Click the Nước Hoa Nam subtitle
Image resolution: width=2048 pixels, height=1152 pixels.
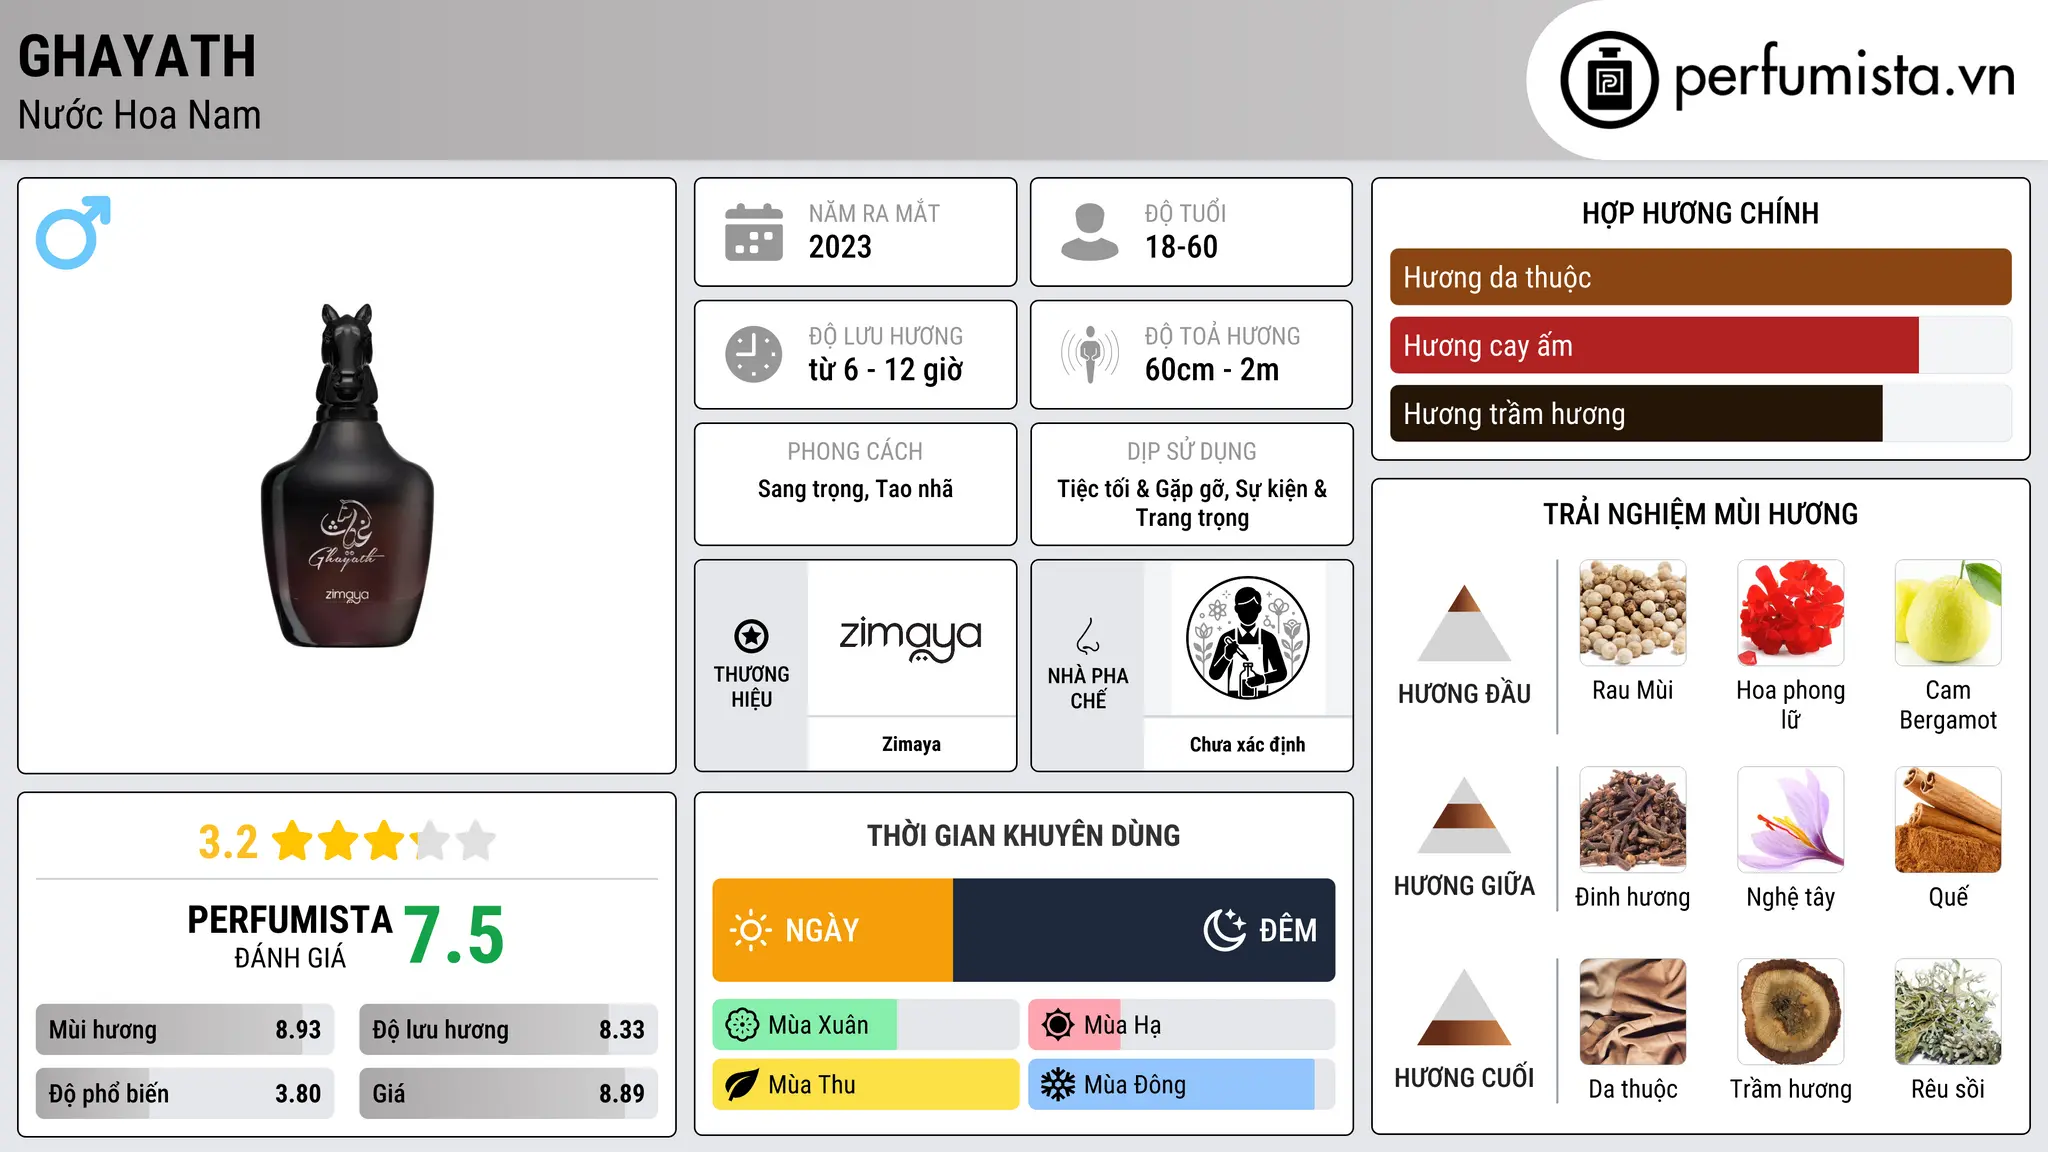coord(139,115)
